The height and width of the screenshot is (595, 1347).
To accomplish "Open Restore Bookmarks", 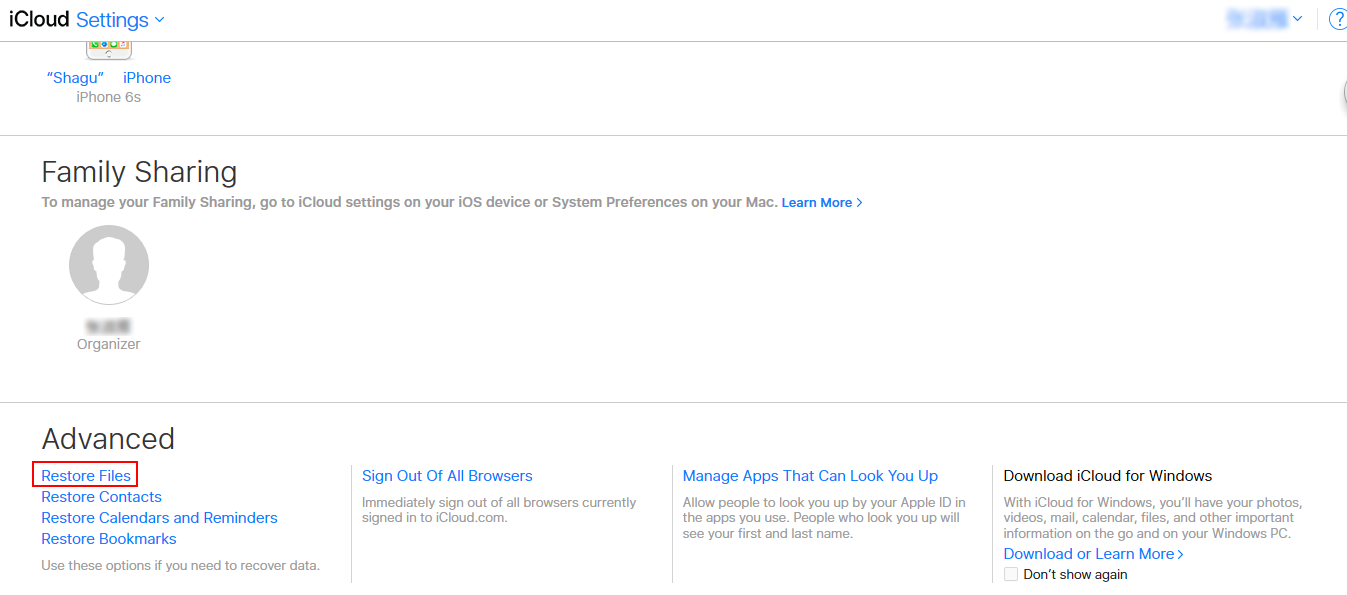I will tap(109, 539).
